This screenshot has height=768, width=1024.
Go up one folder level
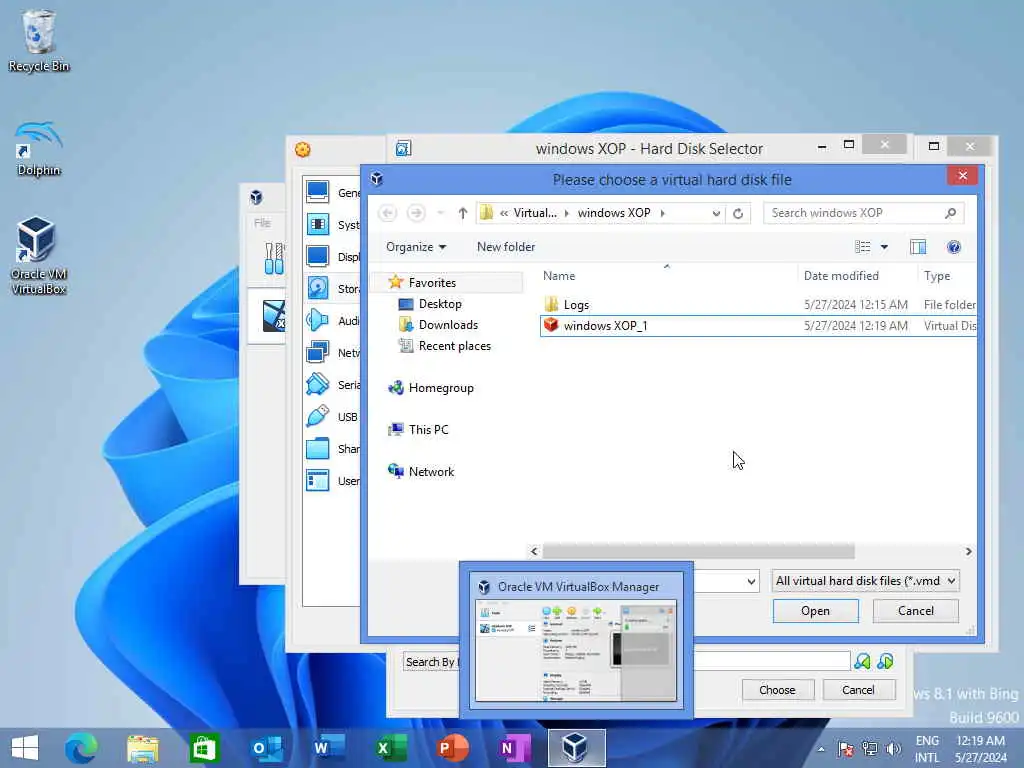[x=462, y=213]
